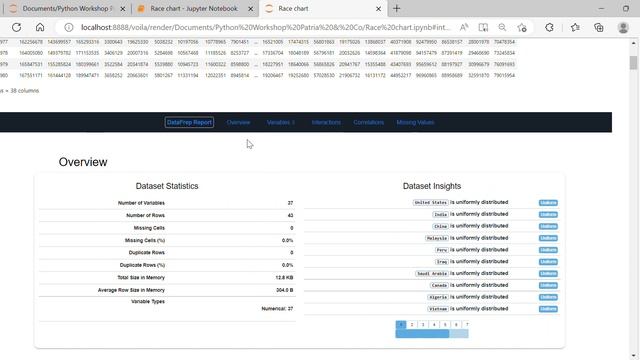Click Uniform badge for India
The image size is (640, 360).
(548, 215)
